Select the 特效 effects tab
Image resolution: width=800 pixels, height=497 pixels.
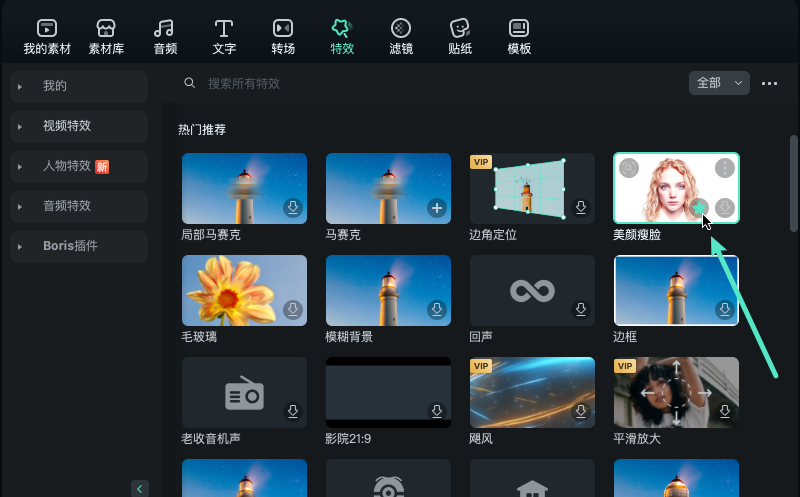(x=342, y=37)
